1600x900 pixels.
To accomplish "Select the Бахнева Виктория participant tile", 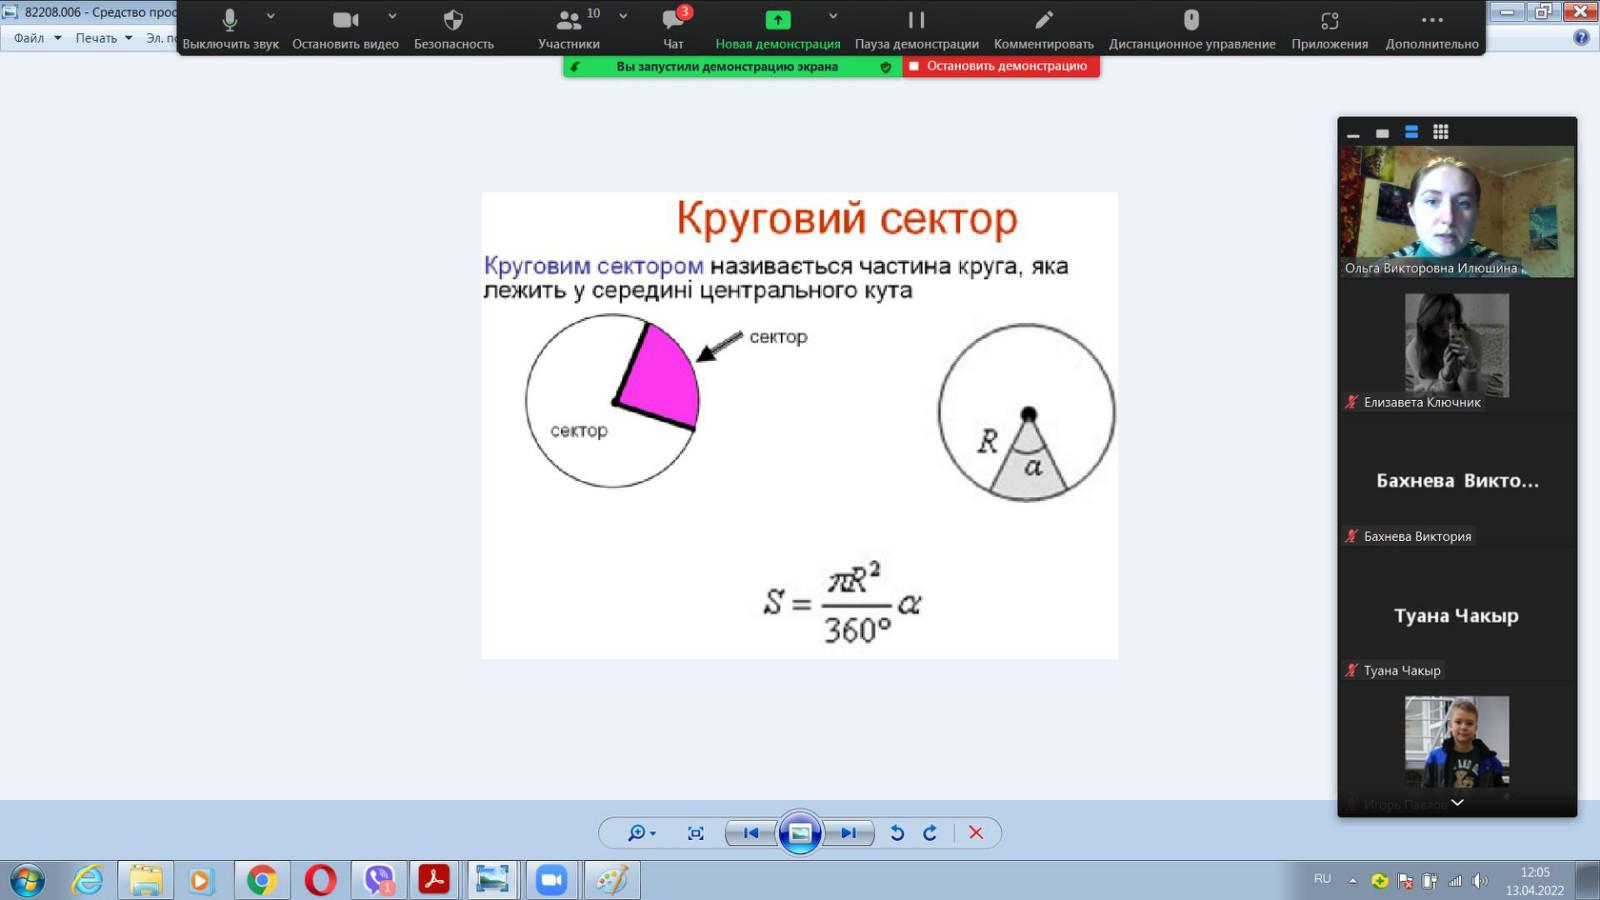I will pyautogui.click(x=1457, y=480).
